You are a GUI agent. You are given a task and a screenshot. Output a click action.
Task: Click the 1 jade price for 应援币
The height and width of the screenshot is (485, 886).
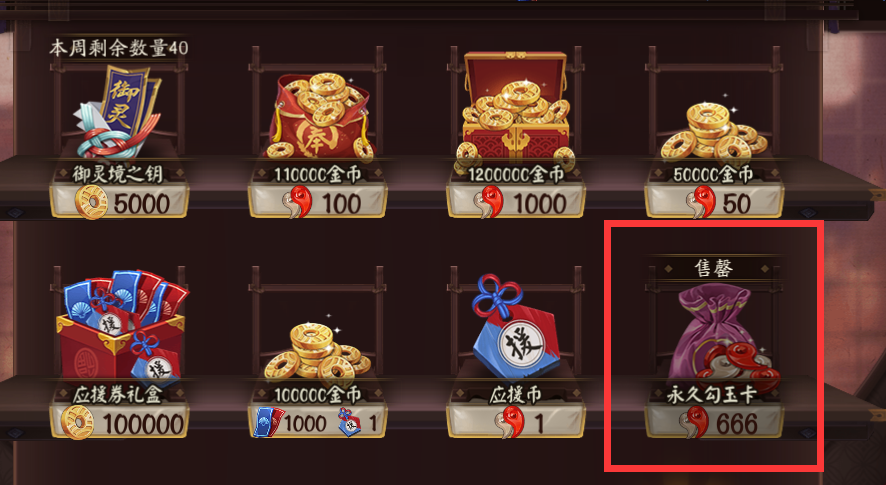(516, 422)
